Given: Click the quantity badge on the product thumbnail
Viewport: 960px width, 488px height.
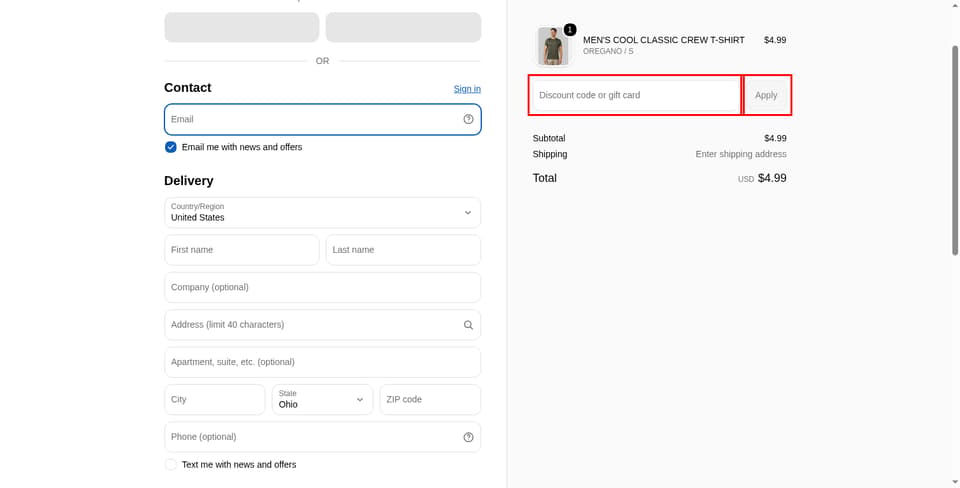Looking at the screenshot, I should (570, 29).
